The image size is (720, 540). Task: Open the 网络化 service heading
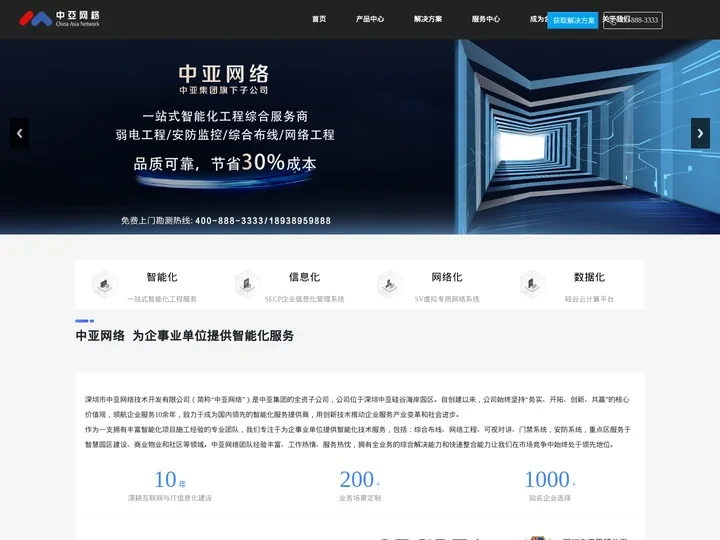pyautogui.click(x=446, y=277)
